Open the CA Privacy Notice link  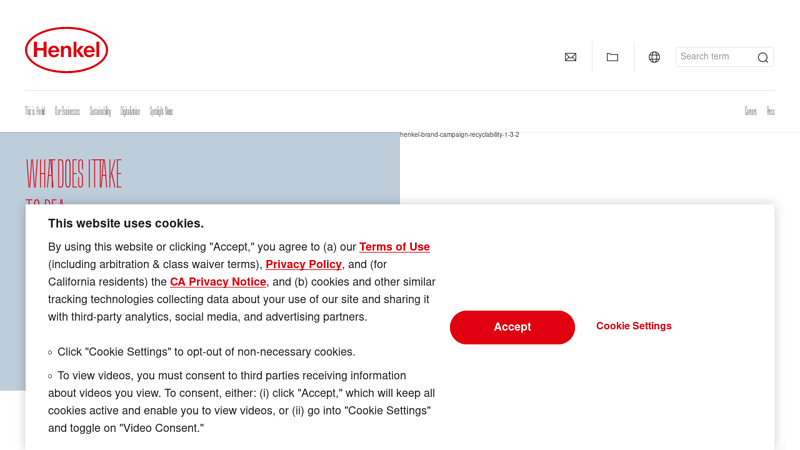(x=218, y=282)
